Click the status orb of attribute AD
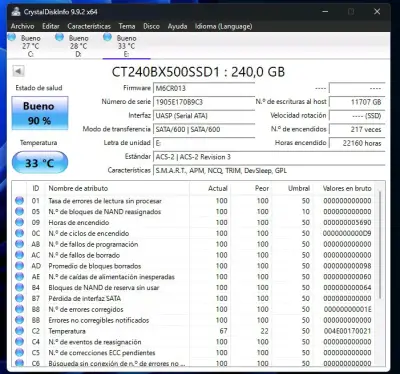The image size is (400, 374). click(x=19, y=266)
